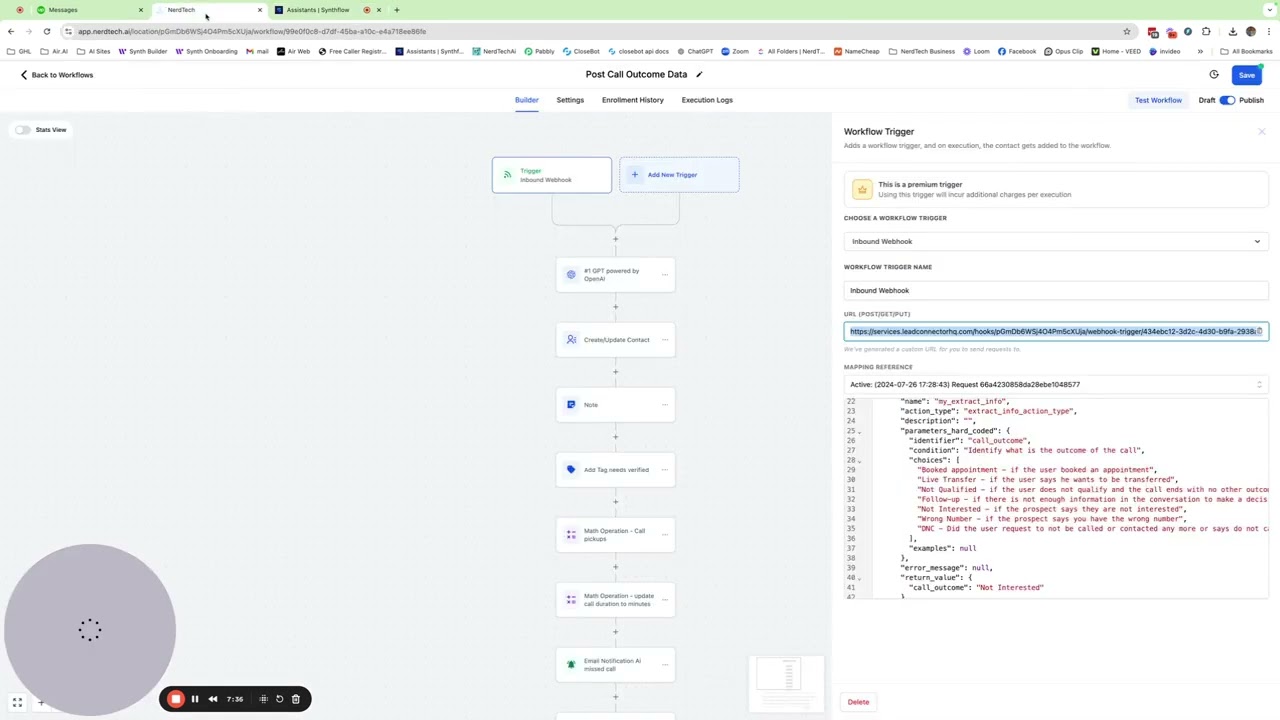Close the Workflow Trigger panel
Screen dimensions: 1280x720
click(1261, 132)
